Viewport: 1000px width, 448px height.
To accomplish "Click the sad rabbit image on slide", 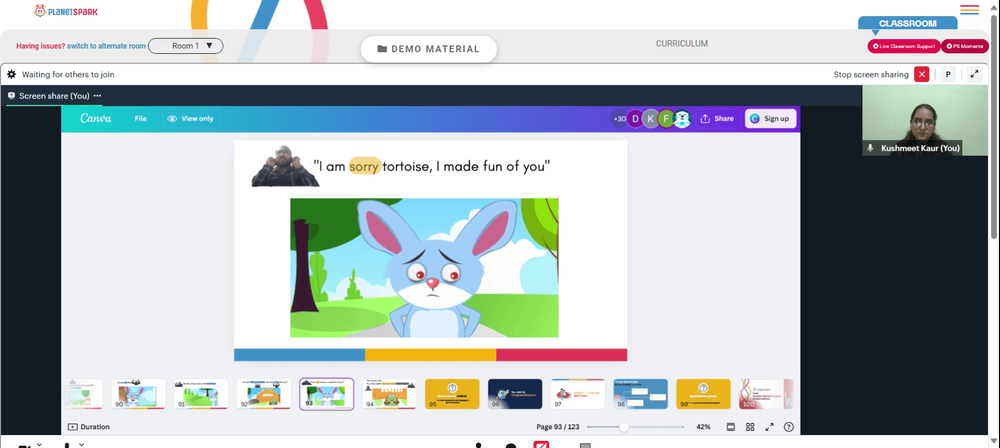I will tap(424, 267).
